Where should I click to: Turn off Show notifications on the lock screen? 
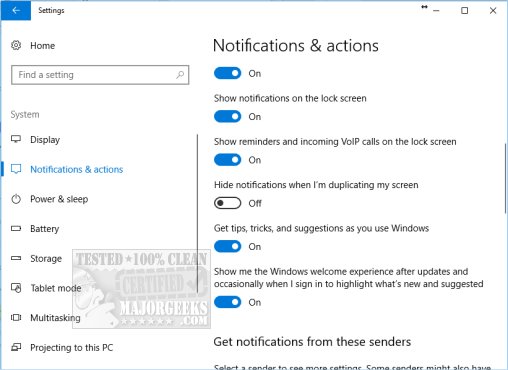pos(227,116)
